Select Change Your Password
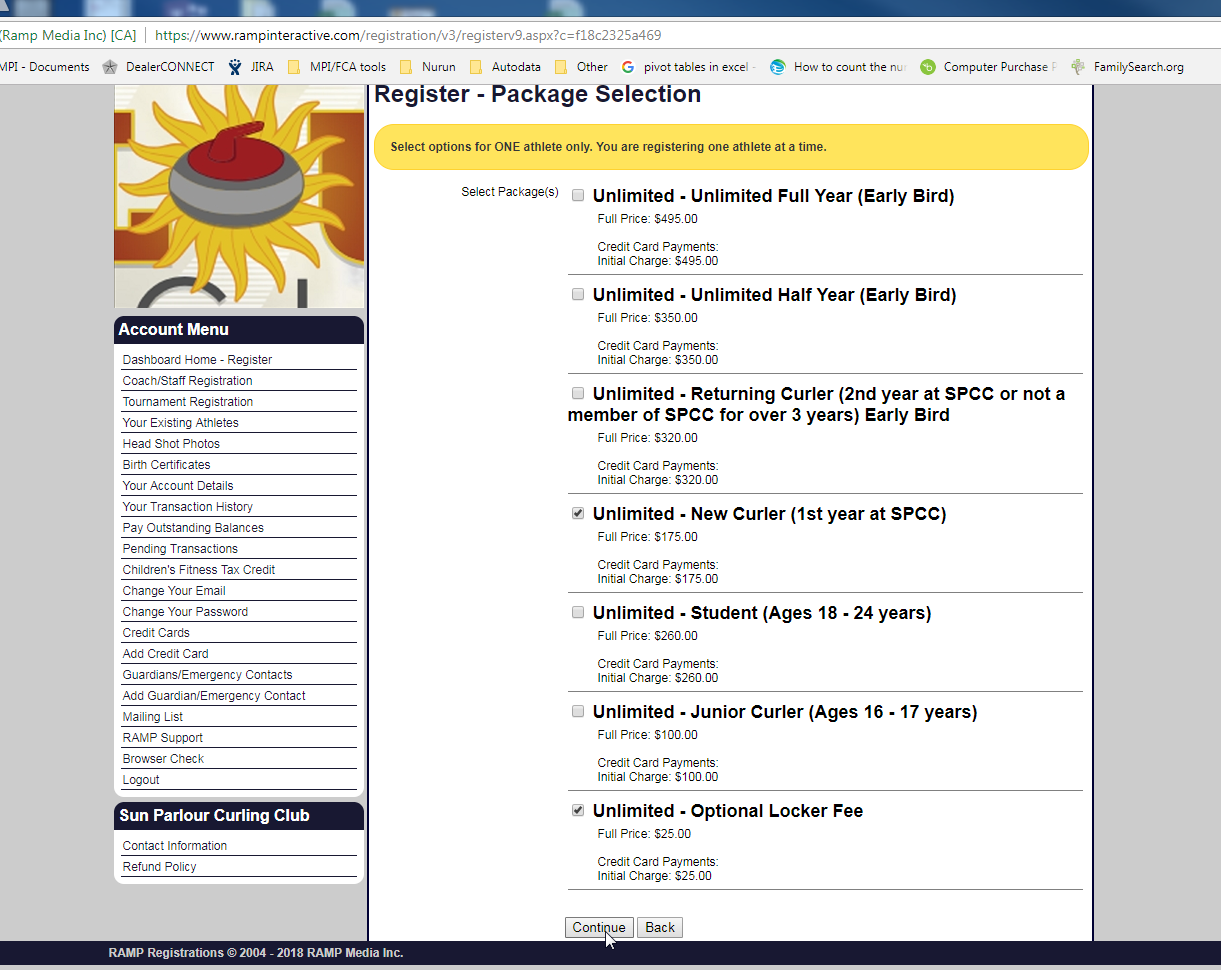Image resolution: width=1221 pixels, height=970 pixels. [185, 612]
